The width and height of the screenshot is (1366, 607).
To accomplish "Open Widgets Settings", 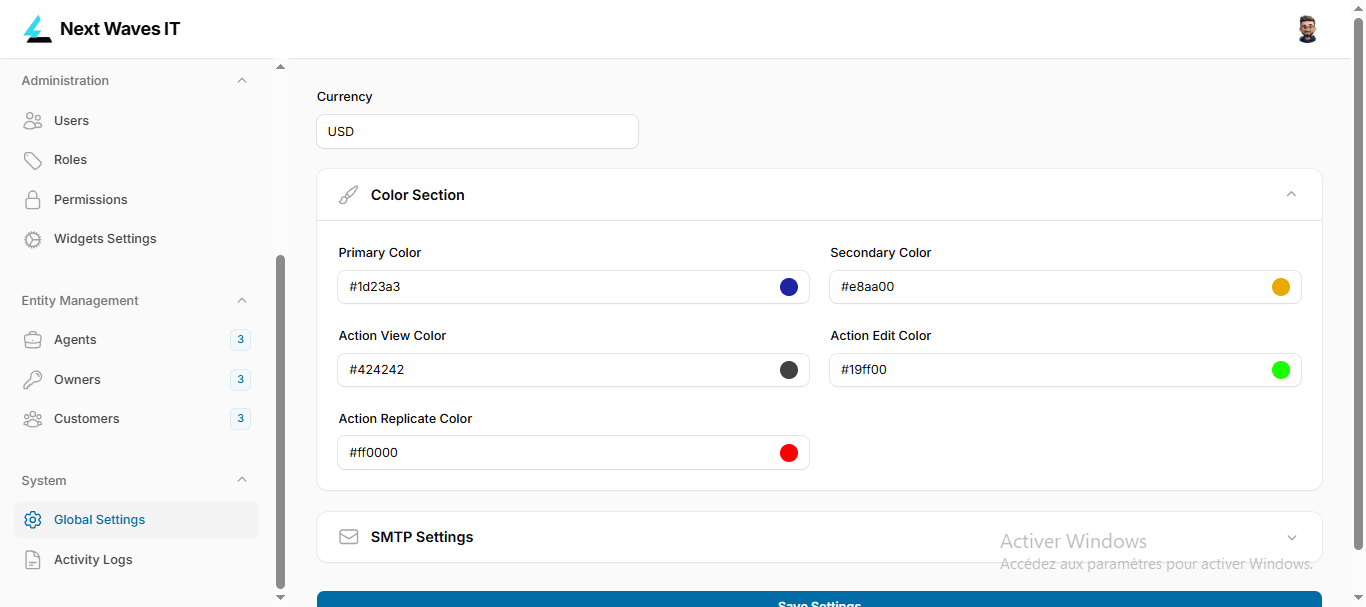I will 136,239.
